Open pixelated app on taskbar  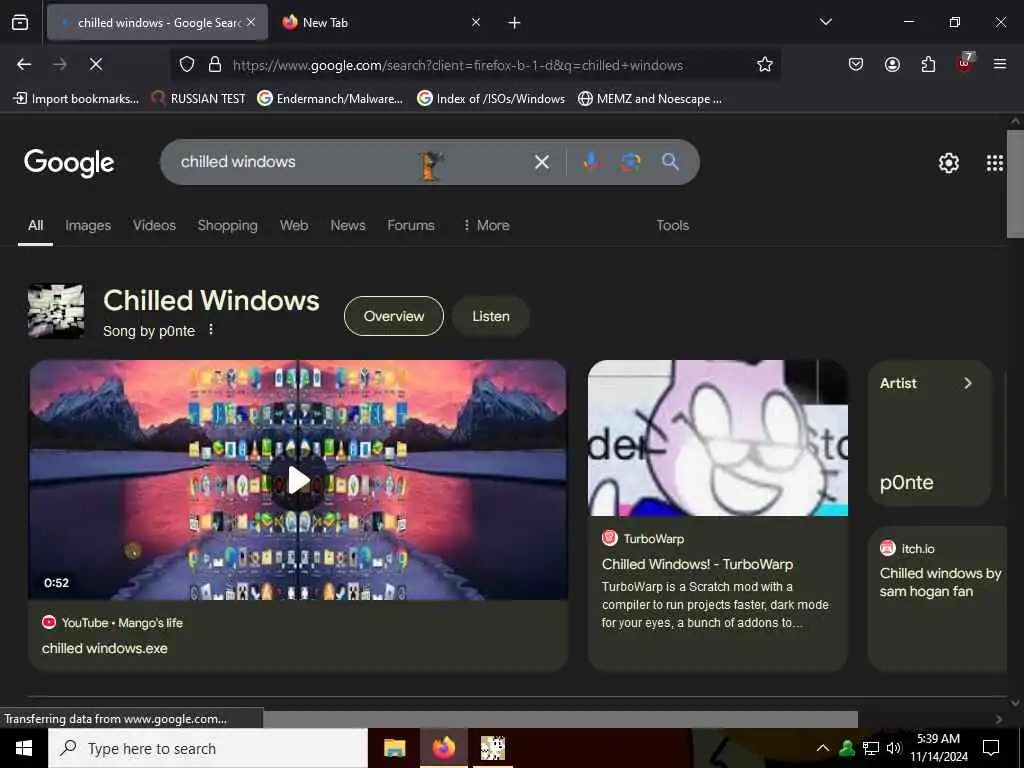(492, 748)
